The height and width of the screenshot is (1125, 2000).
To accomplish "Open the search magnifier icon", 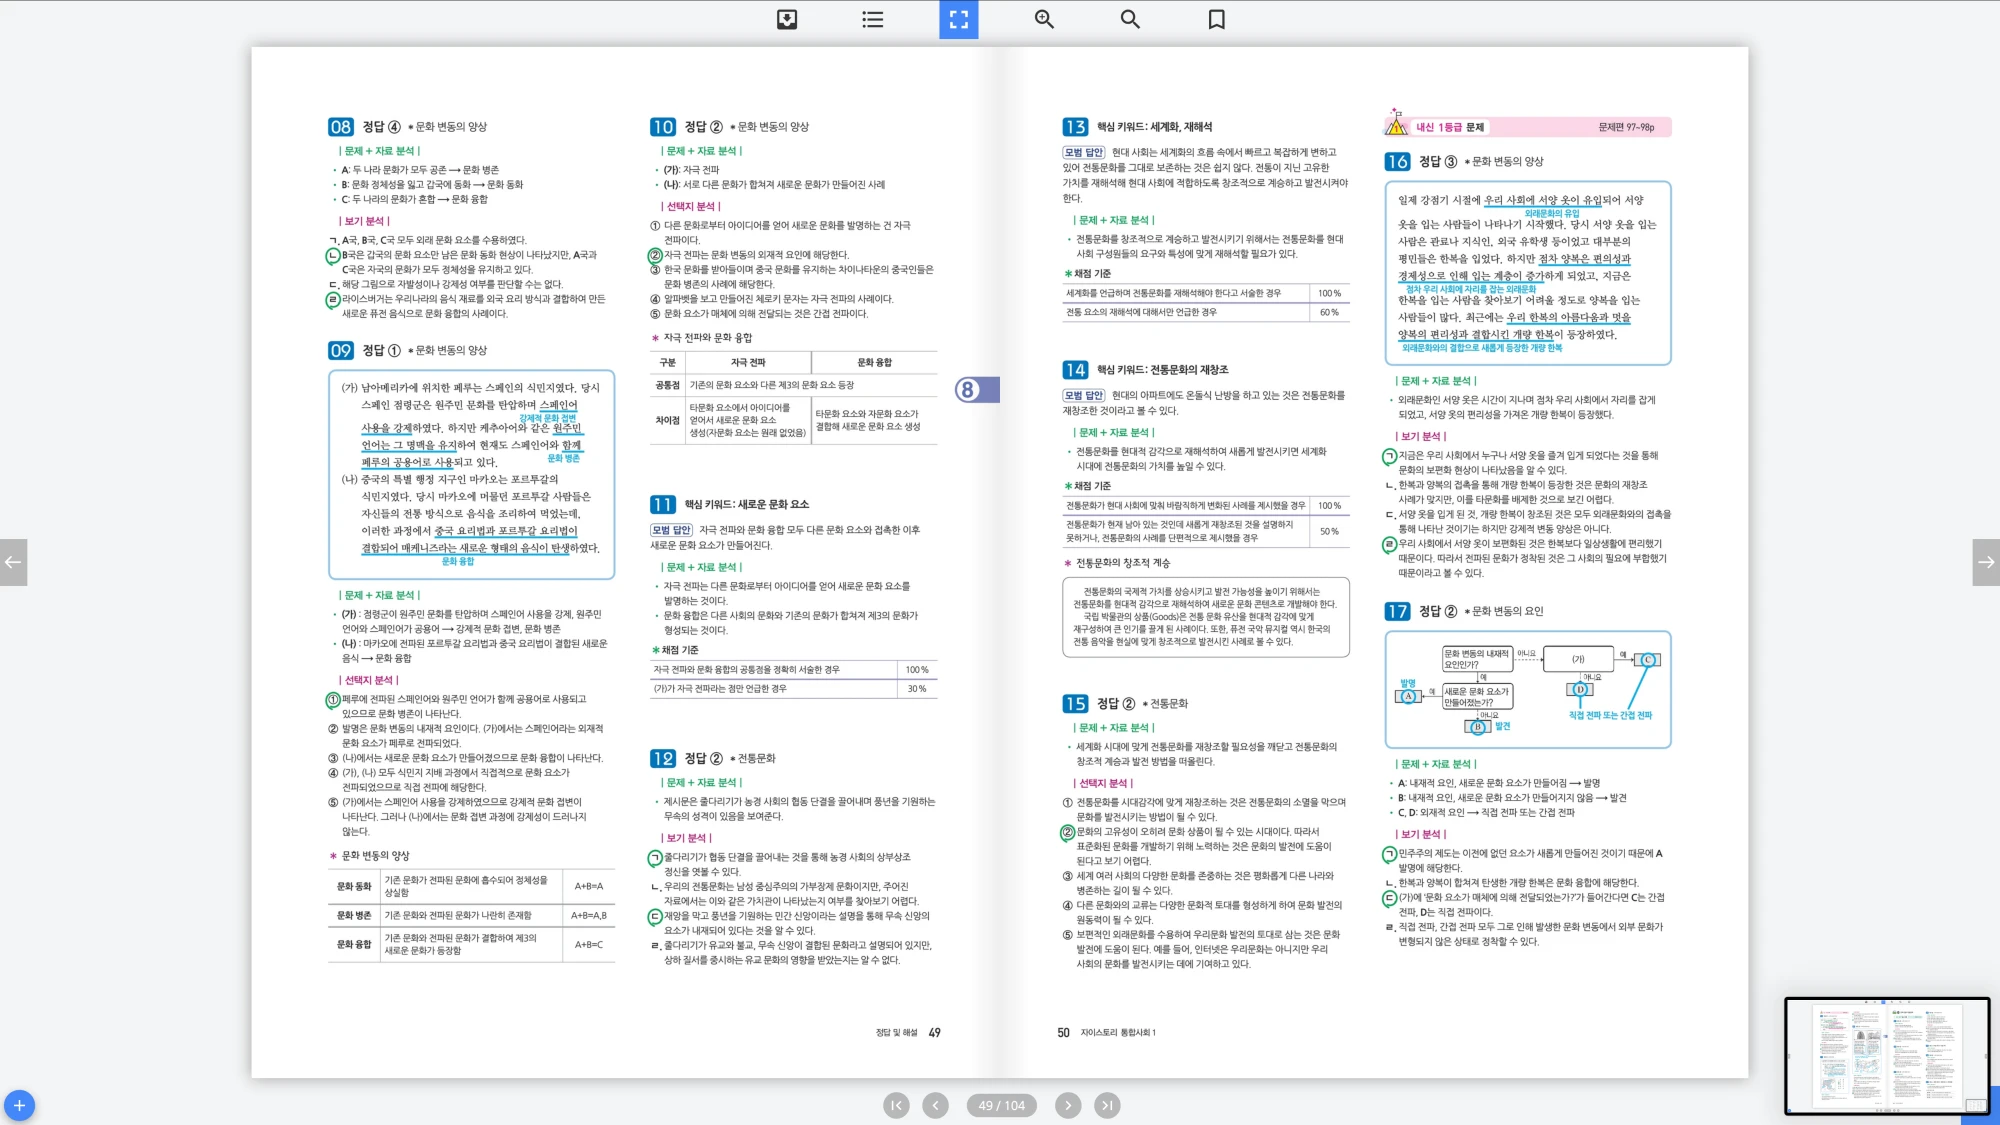I will 1130,19.
